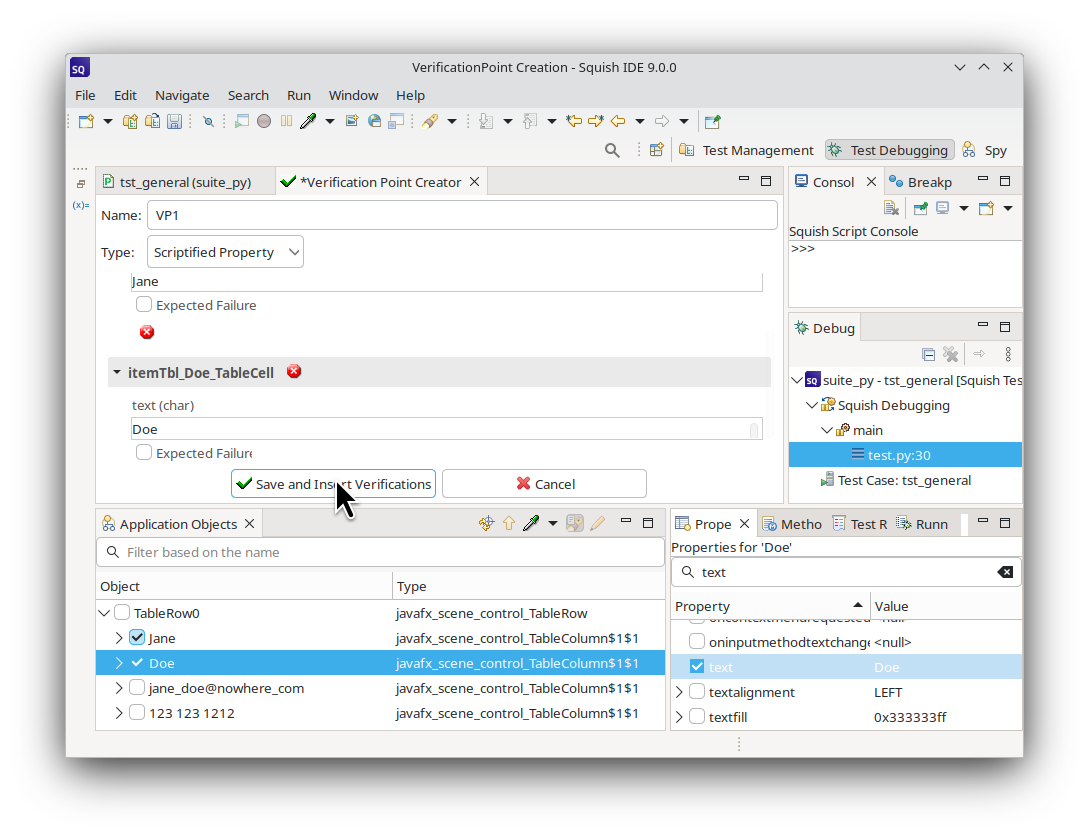Image resolution: width=1090 pixels, height=836 pixels.
Task: Toggle the Jane object checkbox
Action: pyautogui.click(x=138, y=638)
